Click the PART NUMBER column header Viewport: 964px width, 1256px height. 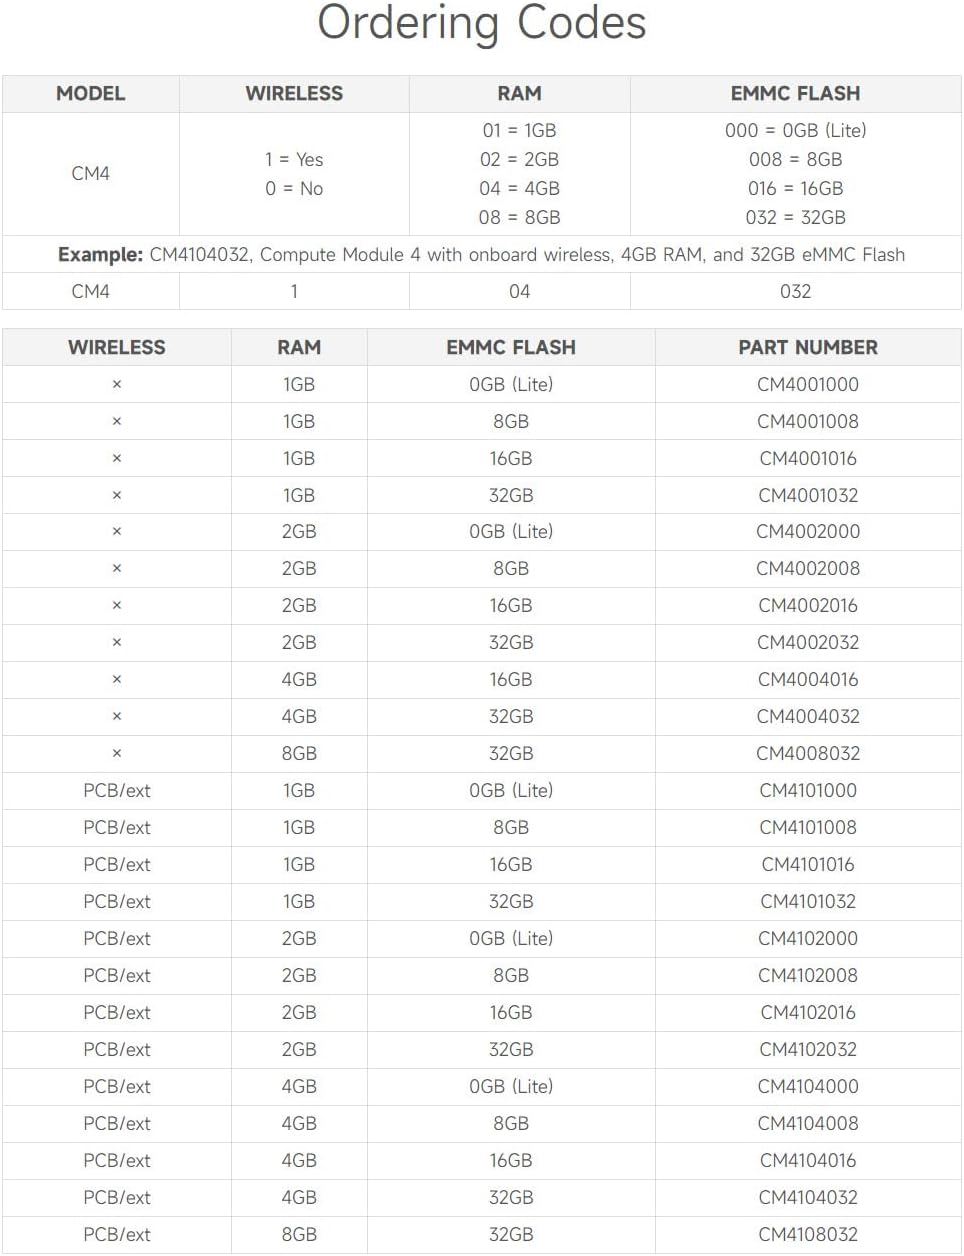(x=808, y=348)
